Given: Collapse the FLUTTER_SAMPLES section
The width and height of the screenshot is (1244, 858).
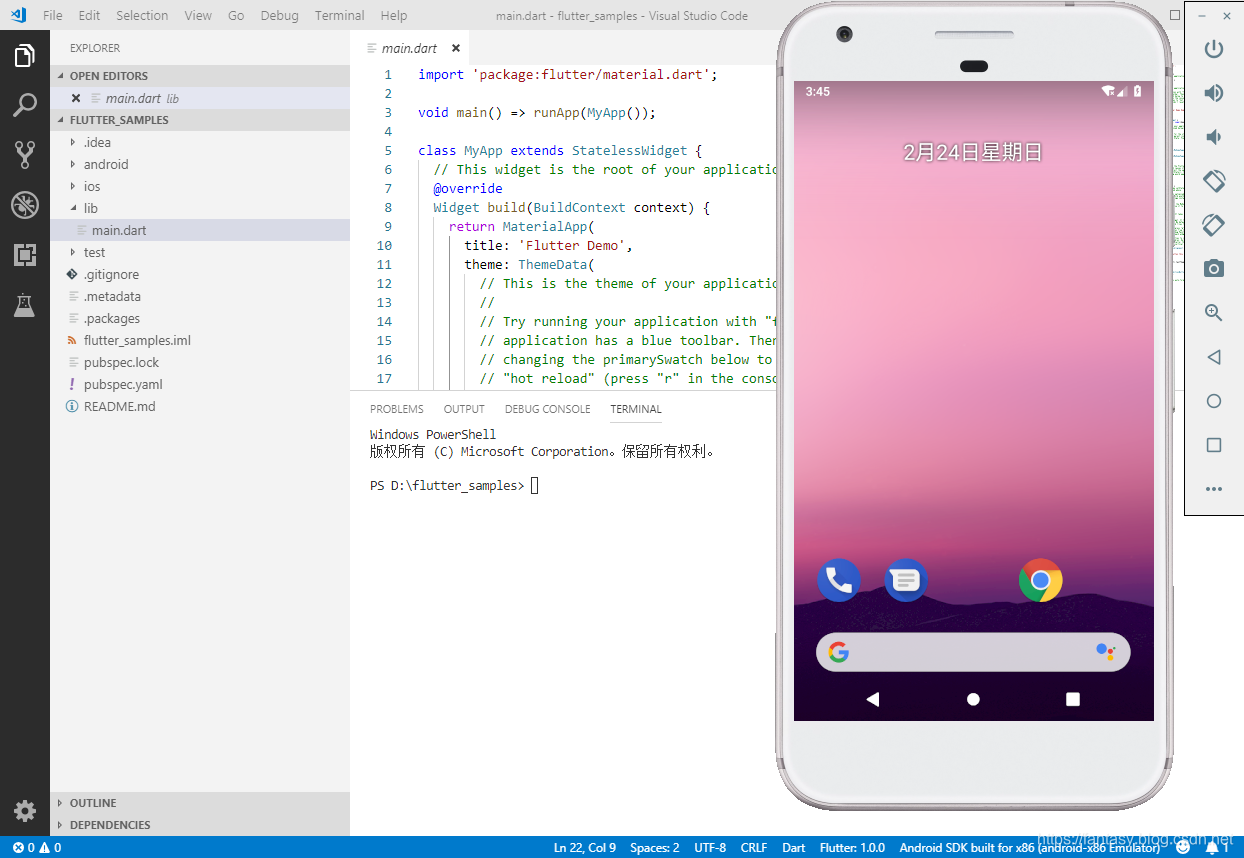Looking at the screenshot, I should click(x=200, y=120).
